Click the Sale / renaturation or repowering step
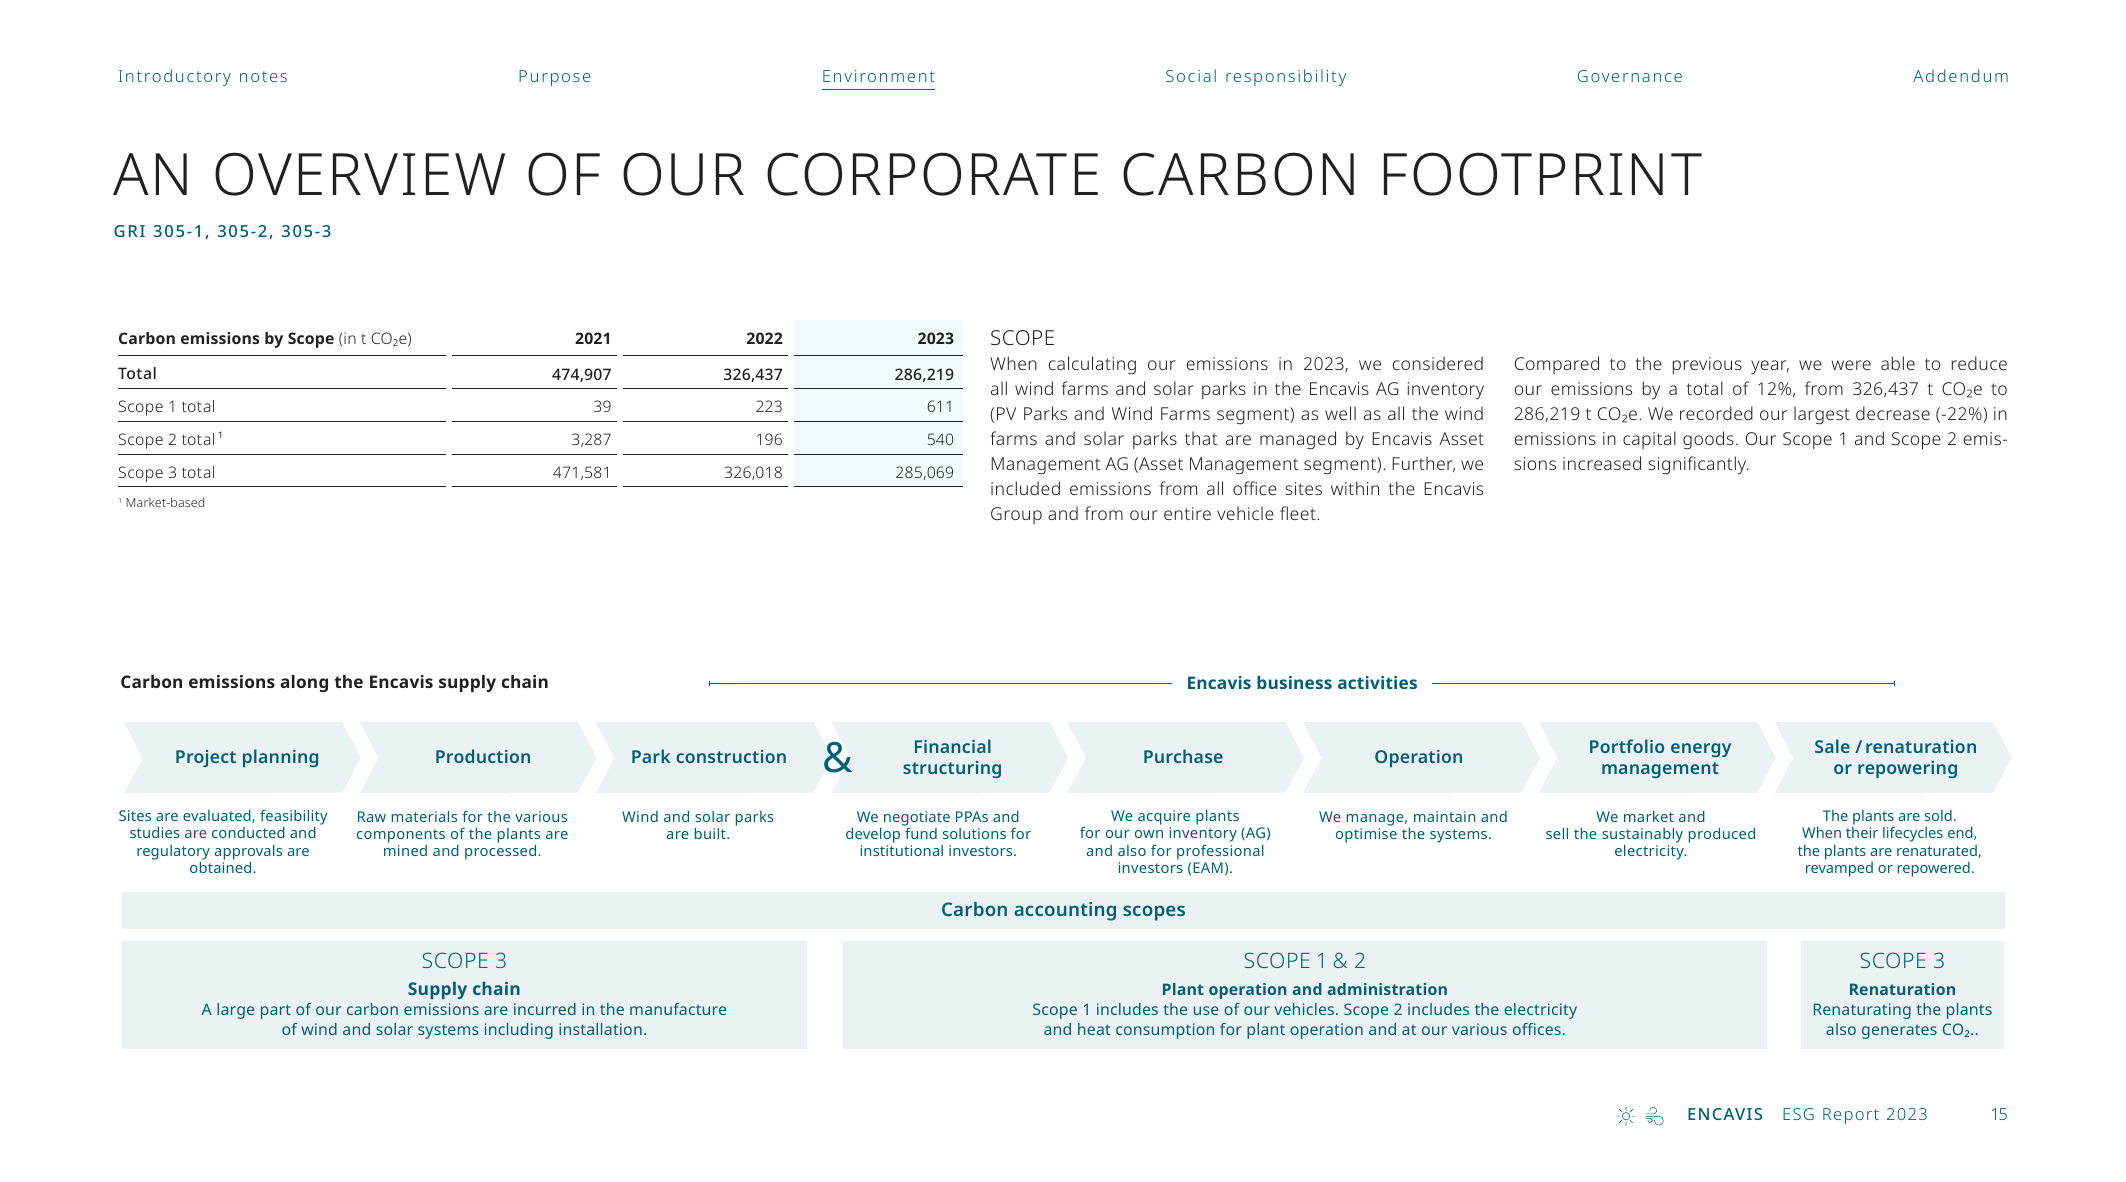The height and width of the screenshot is (1182, 2126). tap(1893, 757)
